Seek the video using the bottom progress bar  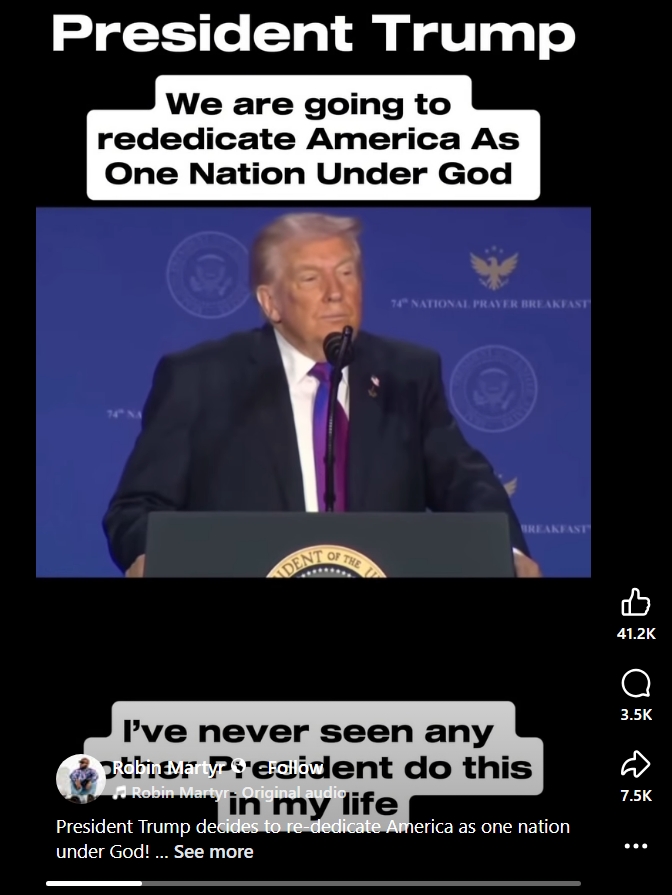coord(313,883)
